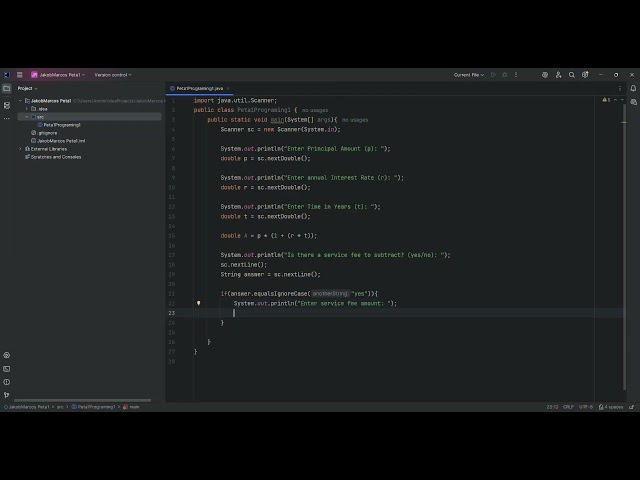Click the 'anotherString:' parameter hint

(x=330, y=294)
